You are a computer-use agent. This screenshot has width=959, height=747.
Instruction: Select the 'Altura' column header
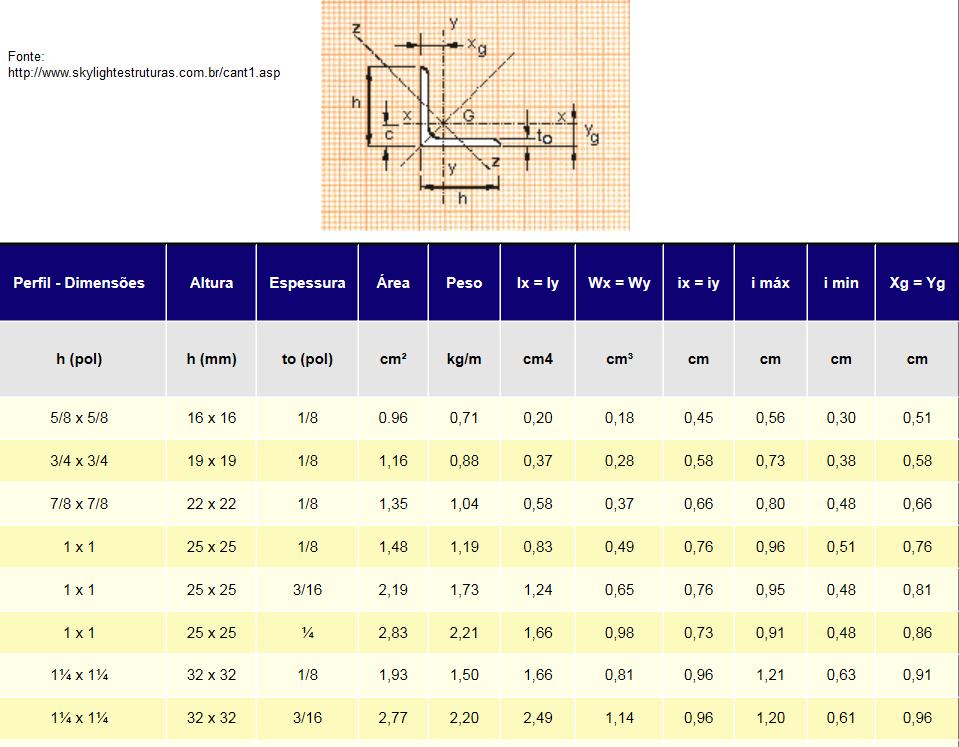click(211, 283)
